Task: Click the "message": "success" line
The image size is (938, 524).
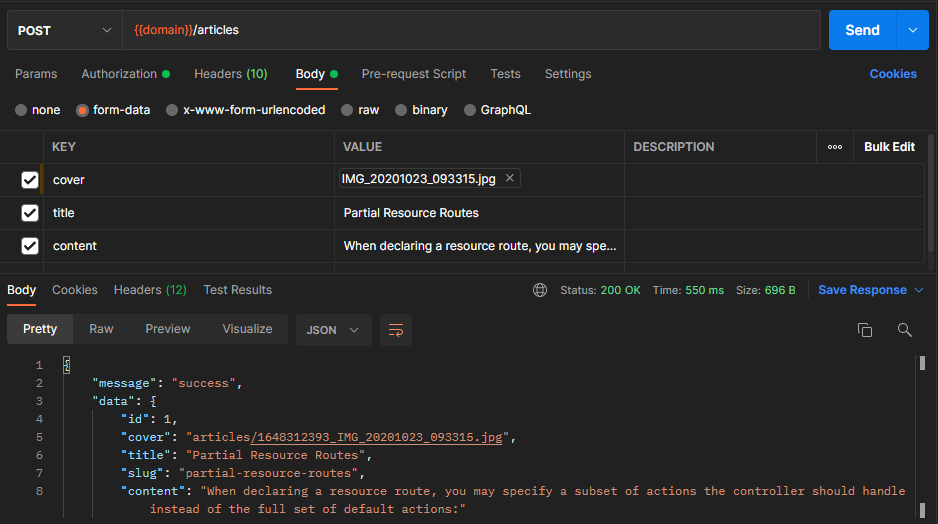Action: [x=167, y=383]
